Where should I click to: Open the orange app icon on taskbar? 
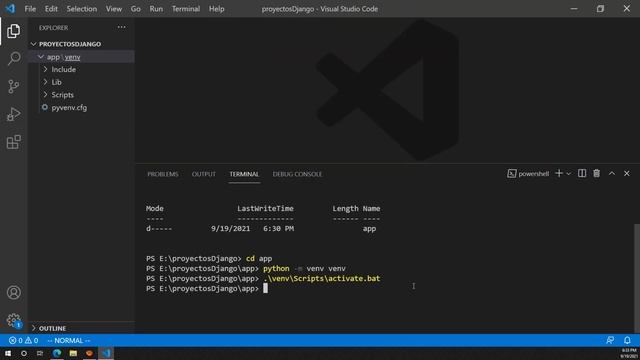coord(89,353)
